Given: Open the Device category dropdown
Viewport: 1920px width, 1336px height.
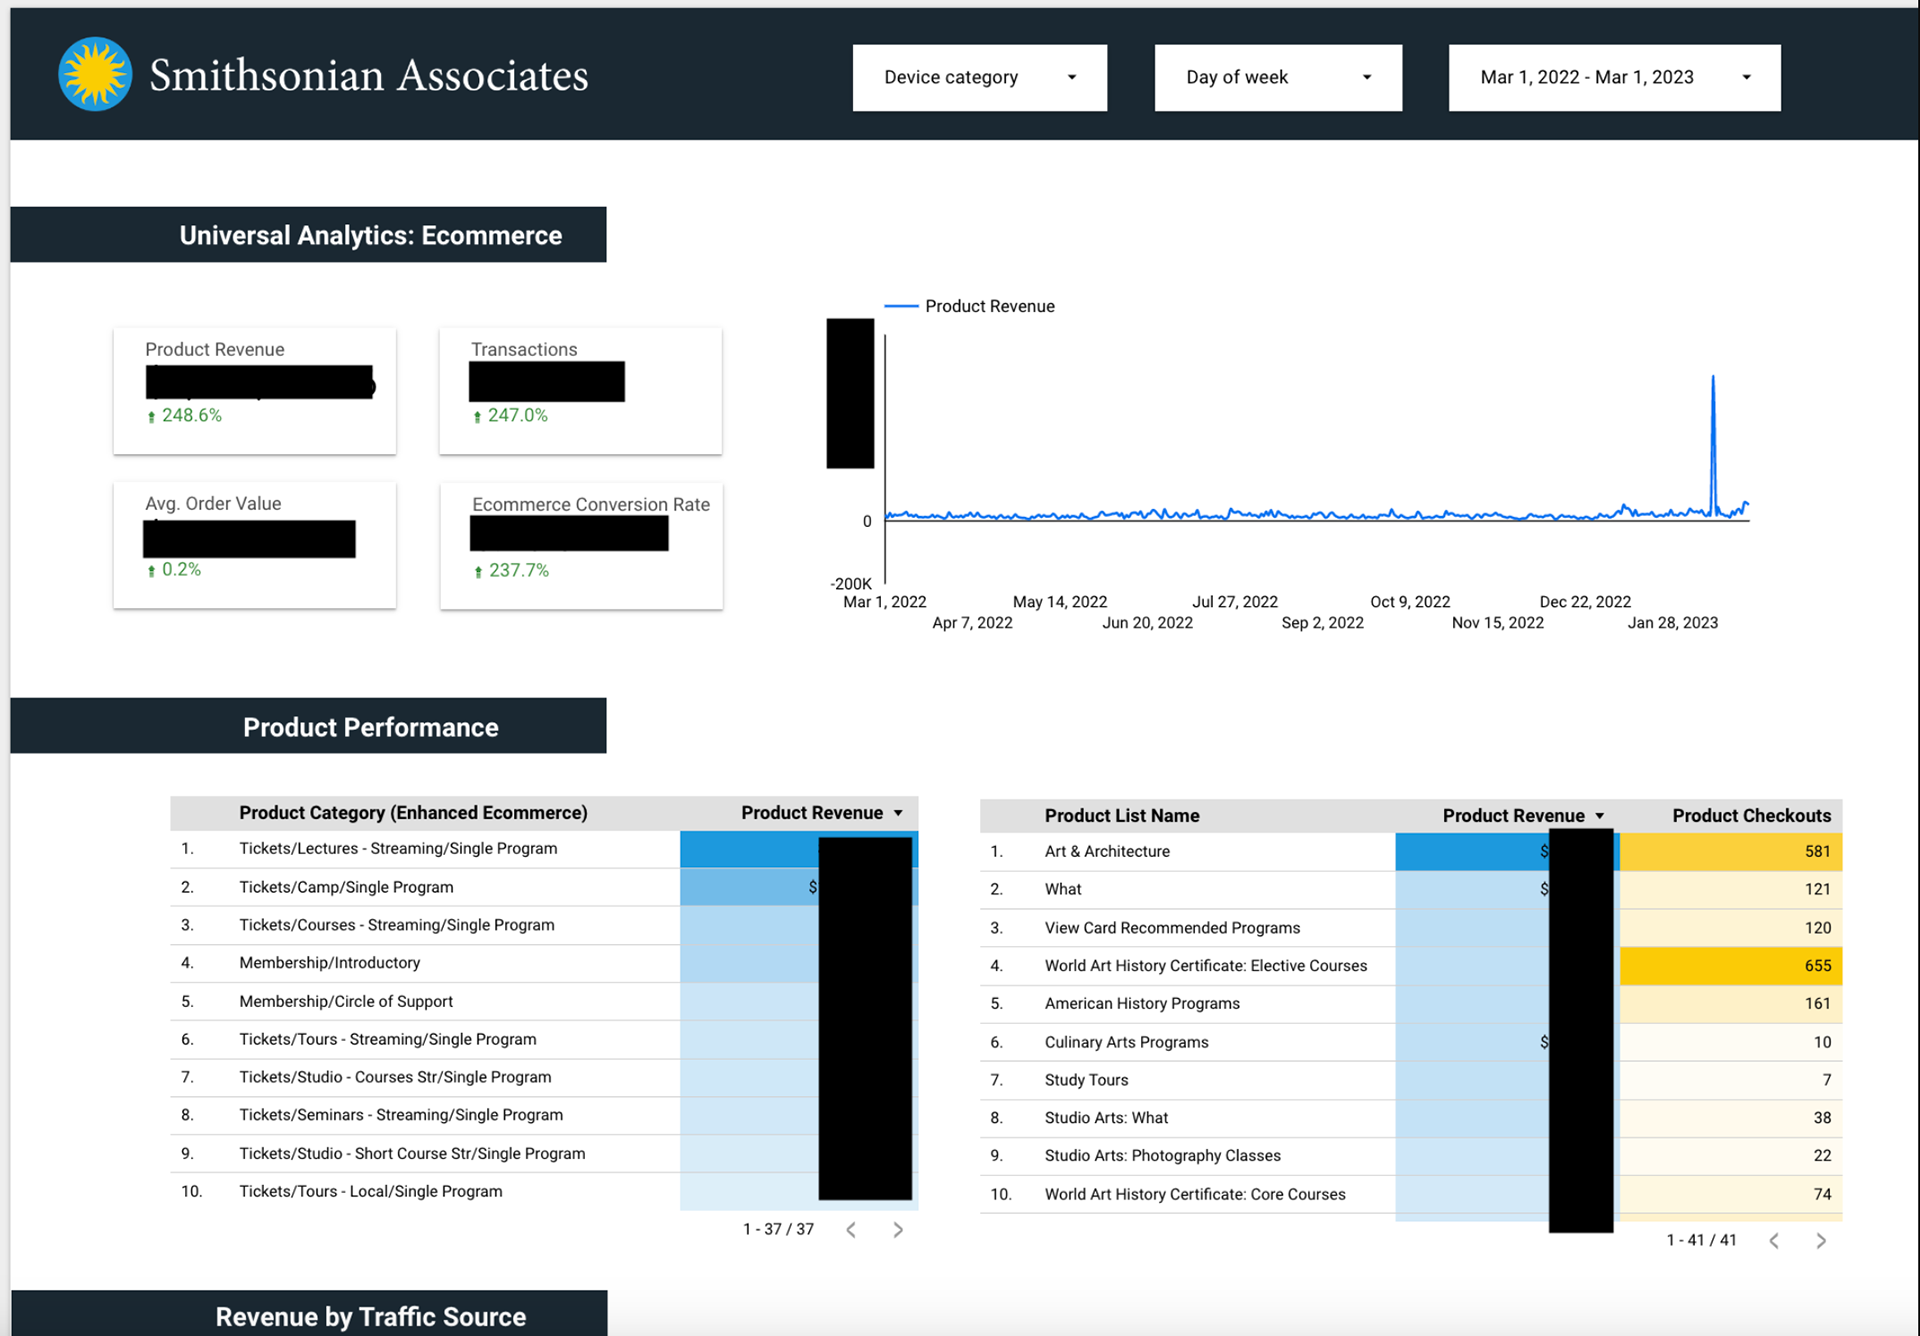Looking at the screenshot, I should 979,77.
